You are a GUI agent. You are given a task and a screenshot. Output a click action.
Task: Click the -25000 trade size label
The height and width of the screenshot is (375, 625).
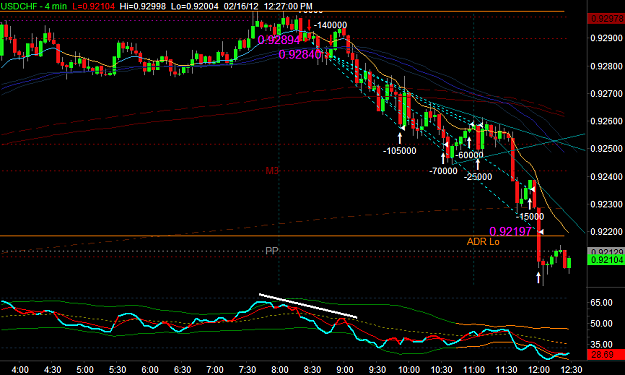coord(478,177)
